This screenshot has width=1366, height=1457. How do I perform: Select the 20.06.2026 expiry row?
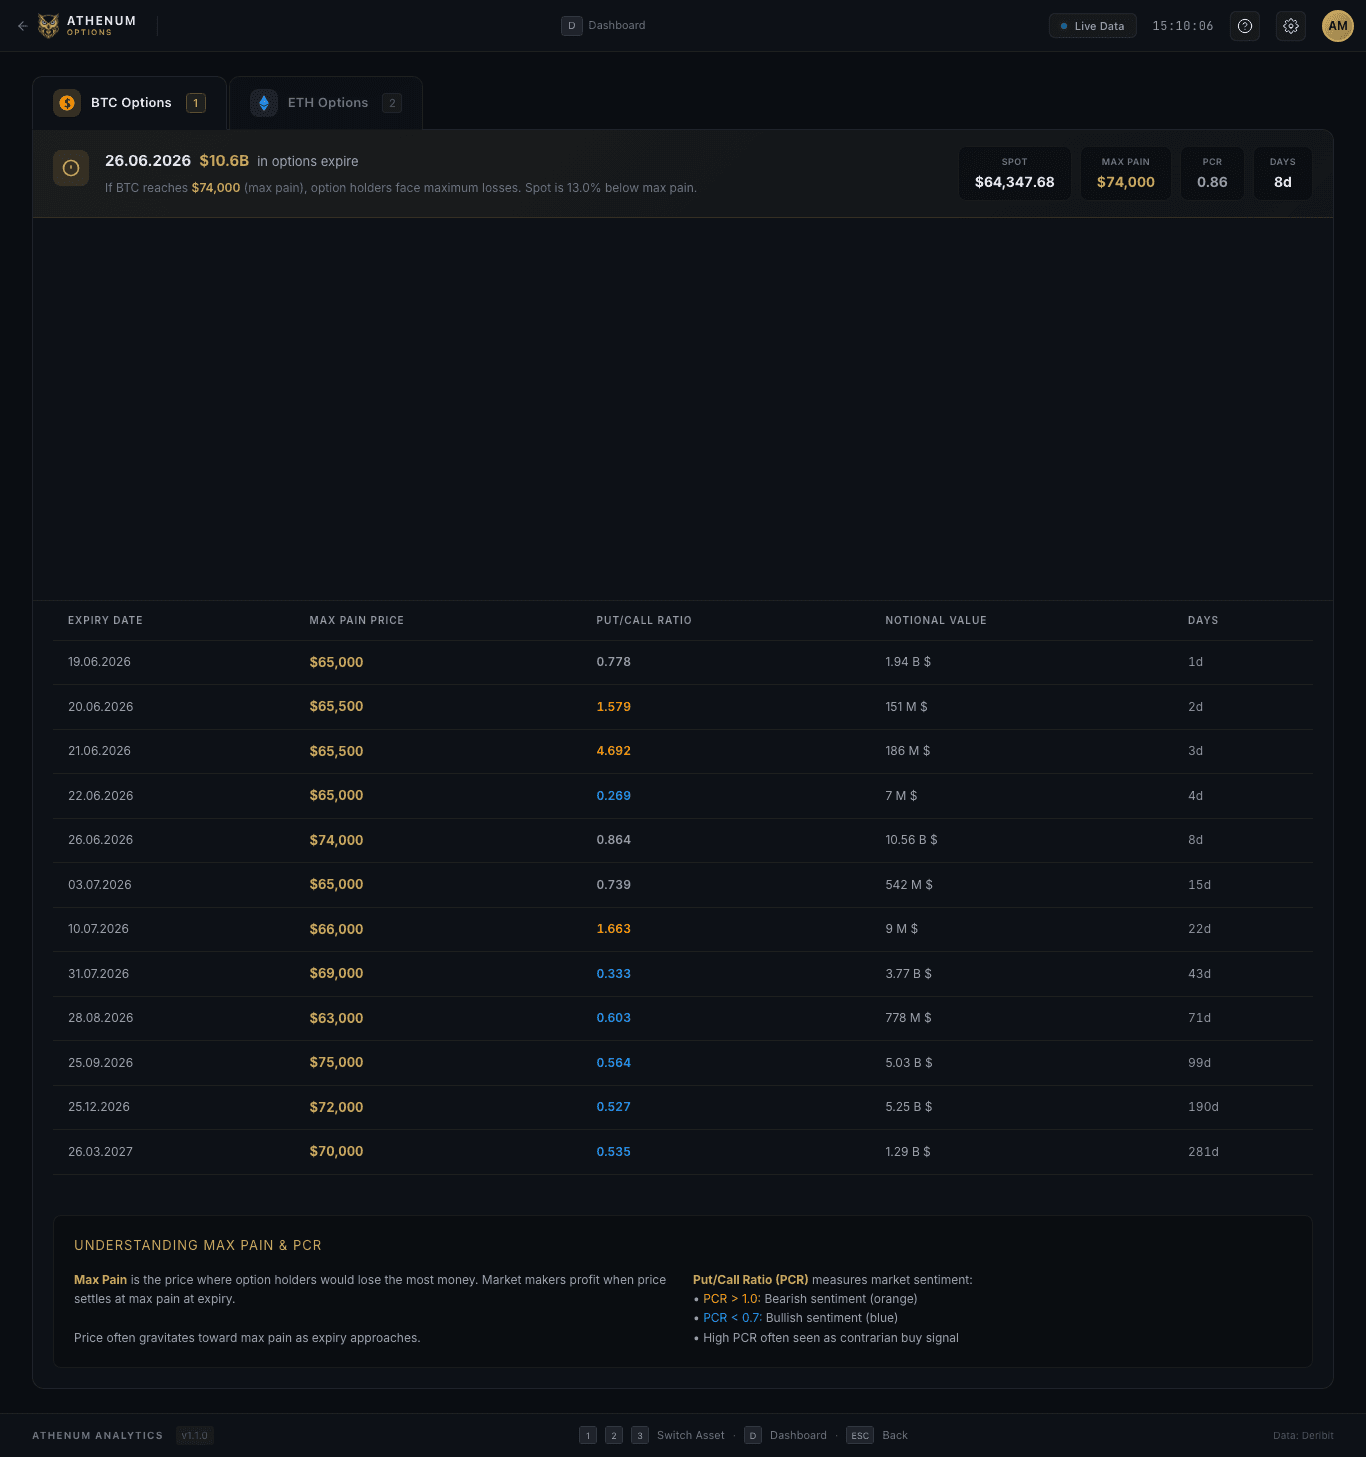coord(683,707)
